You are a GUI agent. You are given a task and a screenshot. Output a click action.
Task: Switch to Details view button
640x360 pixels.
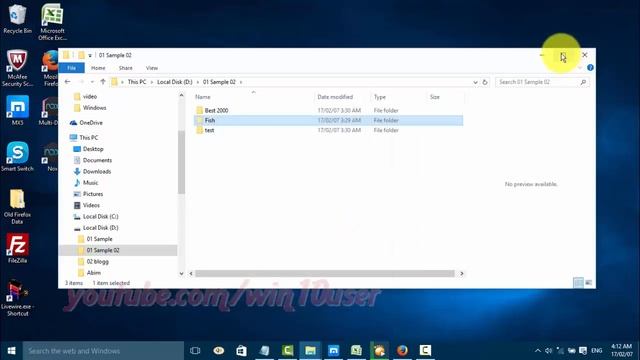click(578, 282)
